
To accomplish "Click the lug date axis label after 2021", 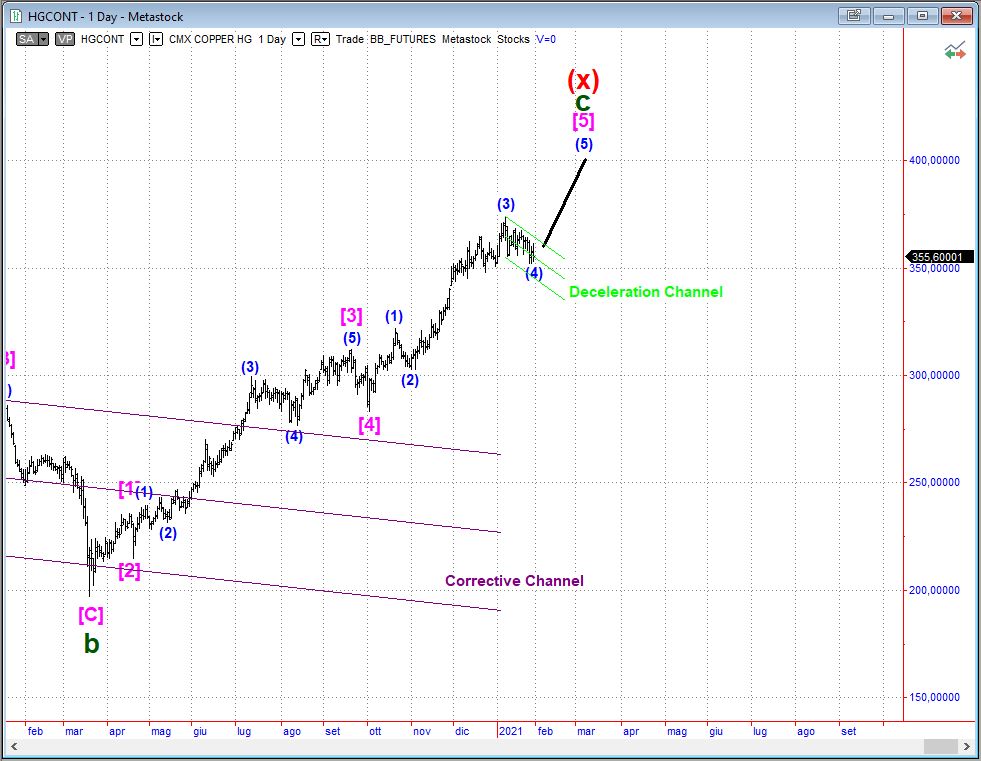I will pyautogui.click(x=760, y=731).
